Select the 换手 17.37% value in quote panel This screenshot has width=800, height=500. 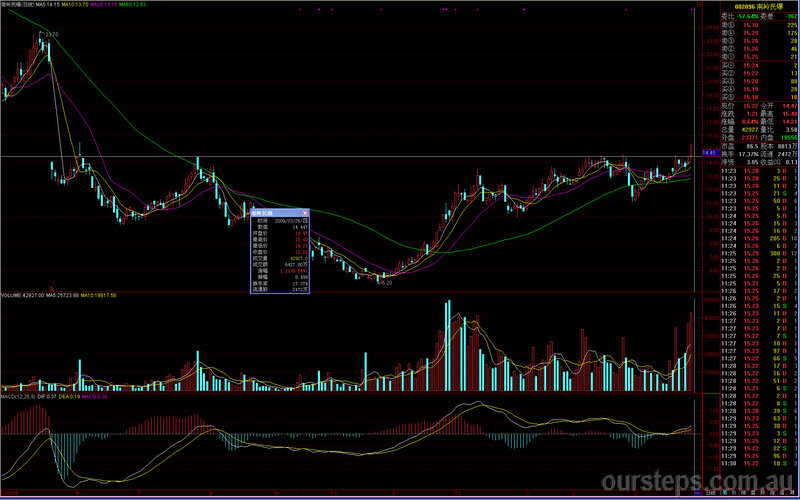749,154
